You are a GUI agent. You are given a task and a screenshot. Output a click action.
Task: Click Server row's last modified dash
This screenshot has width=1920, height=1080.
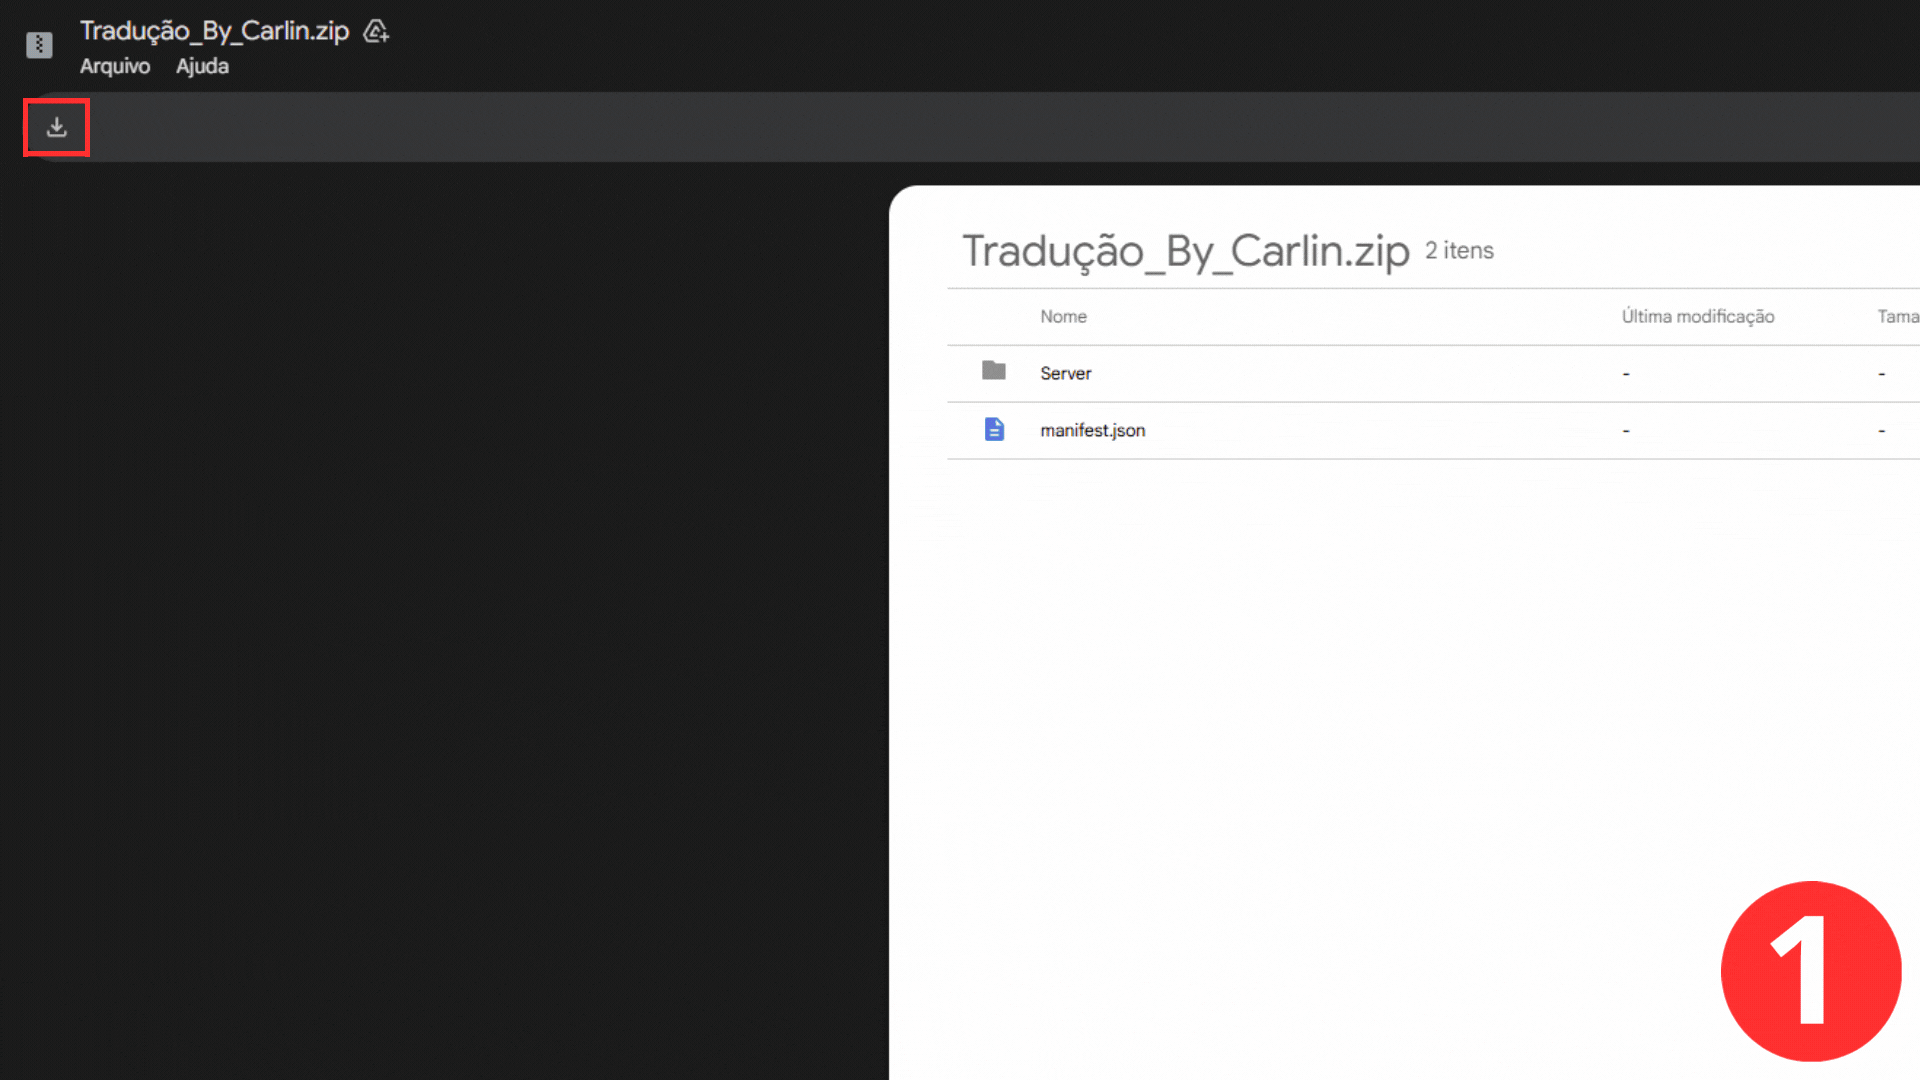[1626, 374]
